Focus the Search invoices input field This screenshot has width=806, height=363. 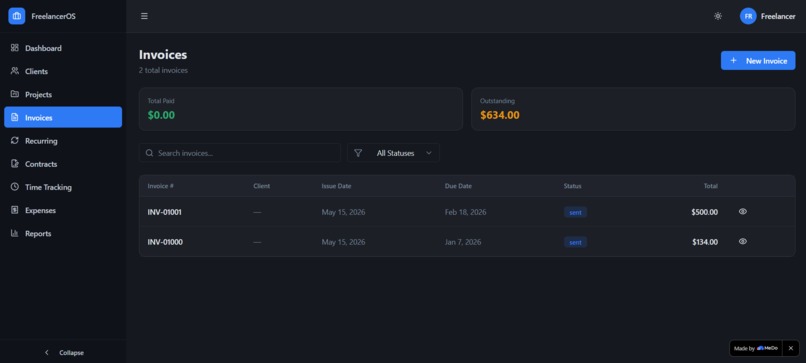240,153
